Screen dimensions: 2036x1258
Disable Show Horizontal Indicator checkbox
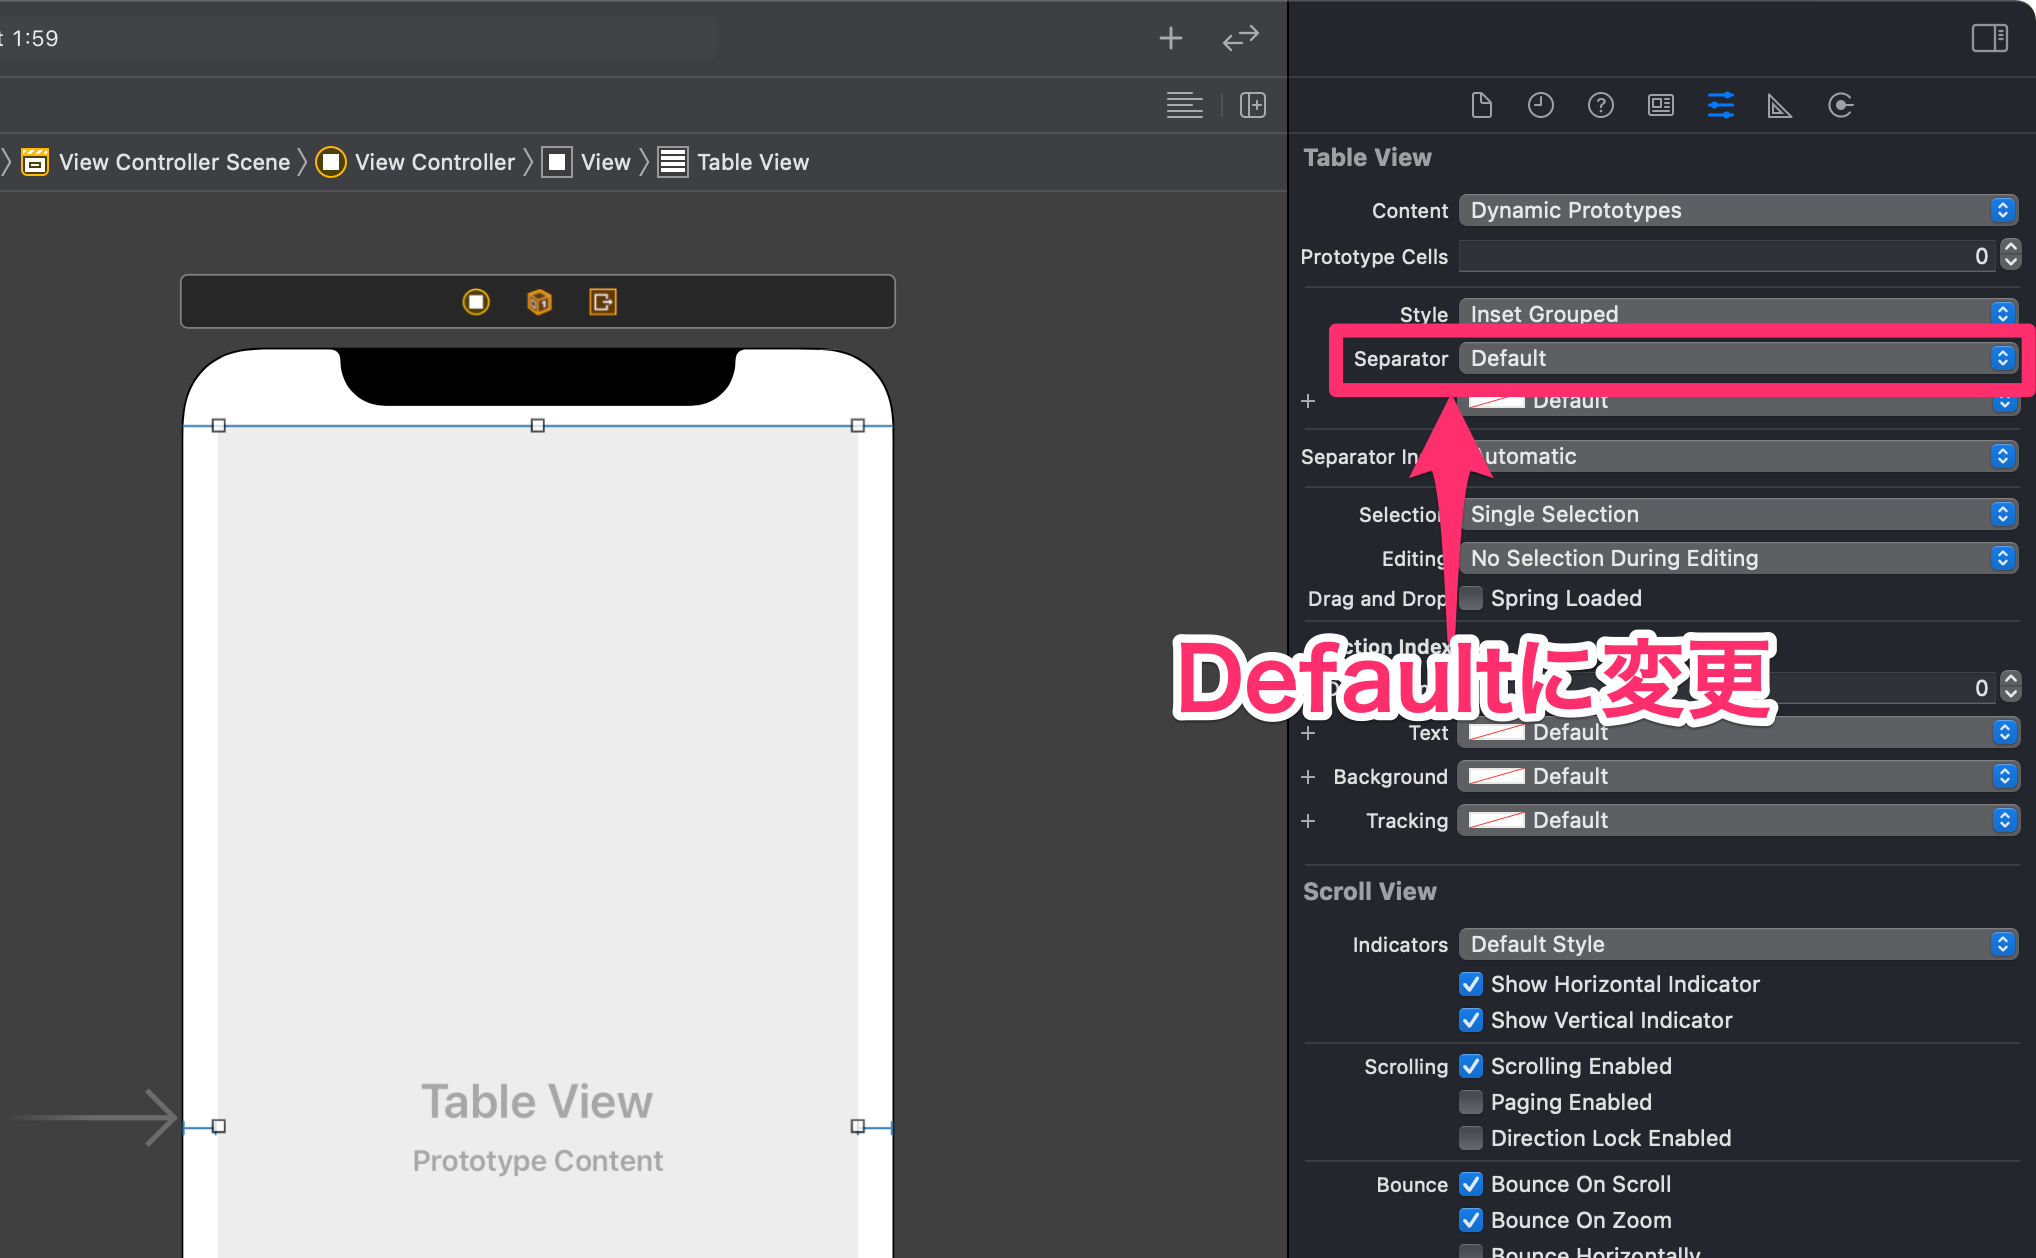click(x=1471, y=984)
